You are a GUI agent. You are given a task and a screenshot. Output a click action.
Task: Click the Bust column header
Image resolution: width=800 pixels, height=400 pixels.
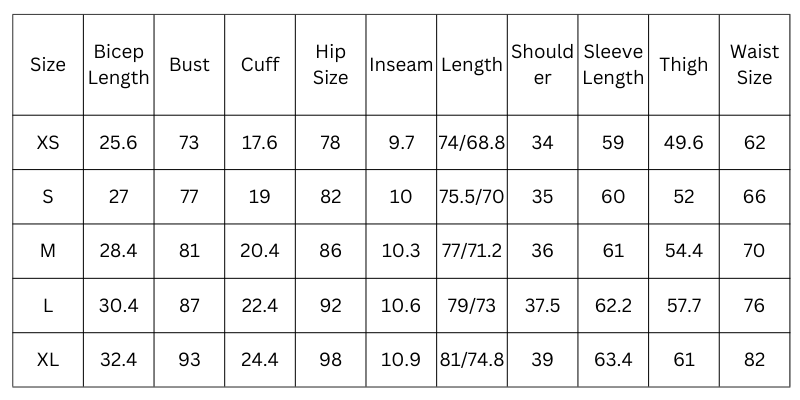(x=189, y=65)
